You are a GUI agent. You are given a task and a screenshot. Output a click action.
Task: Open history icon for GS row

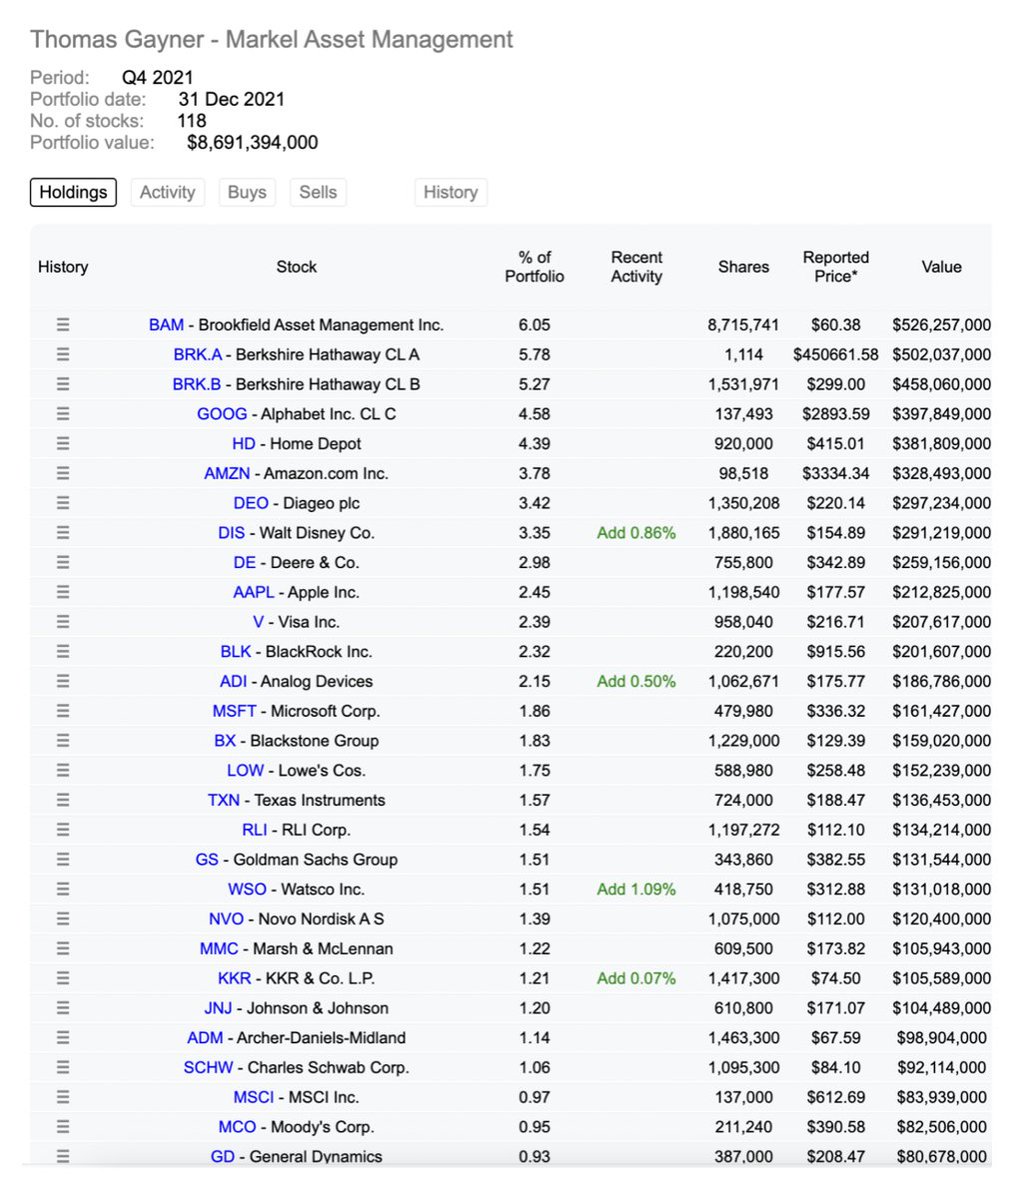click(x=63, y=859)
